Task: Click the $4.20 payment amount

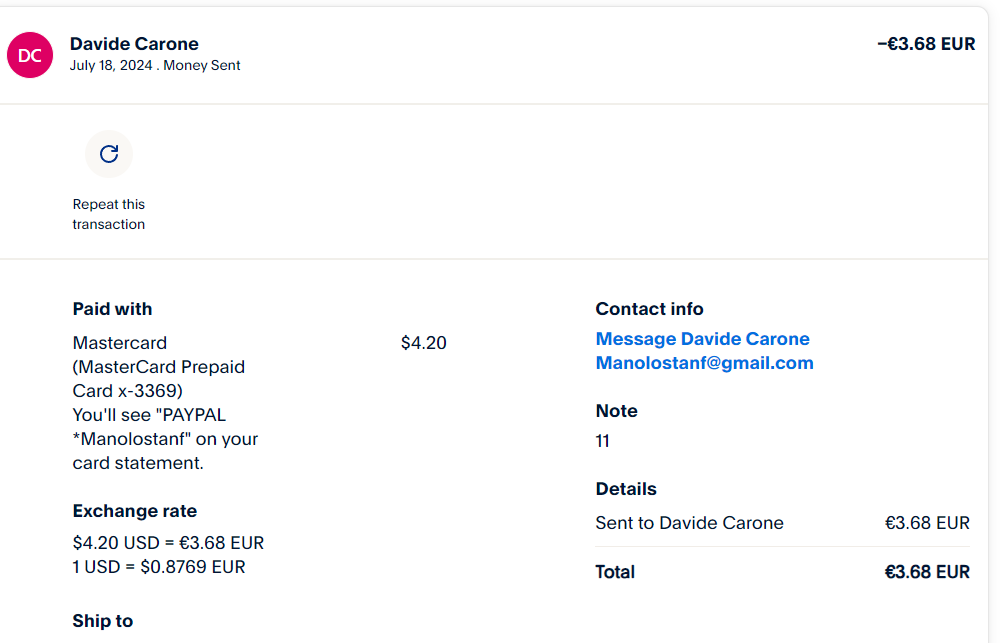Action: coord(423,343)
